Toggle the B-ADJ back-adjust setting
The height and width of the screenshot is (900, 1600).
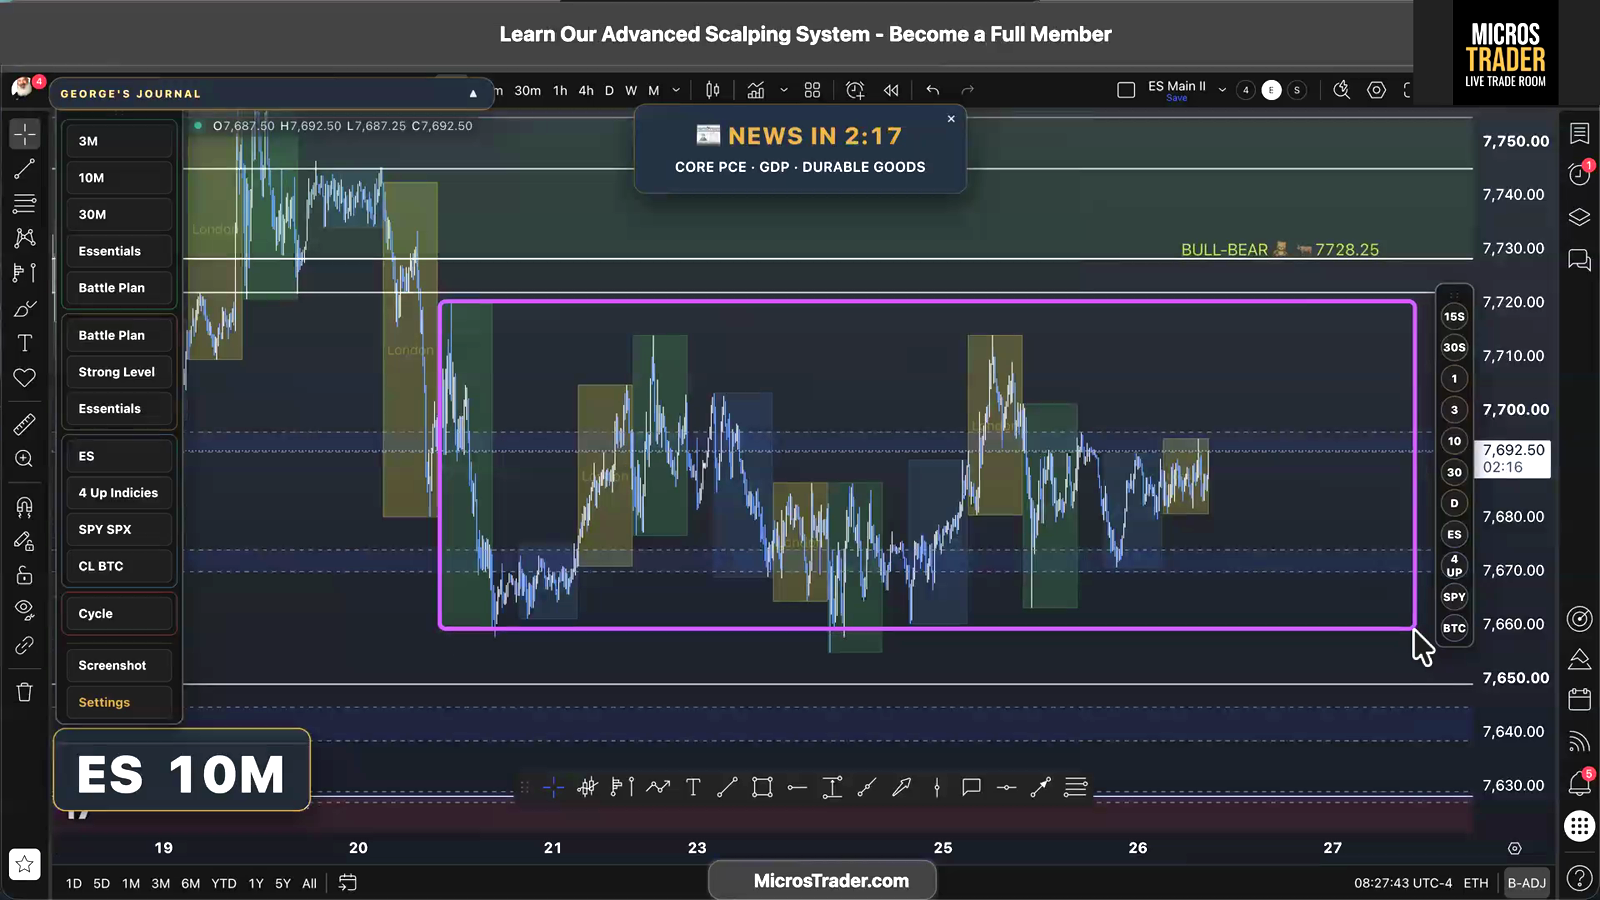tap(1527, 883)
